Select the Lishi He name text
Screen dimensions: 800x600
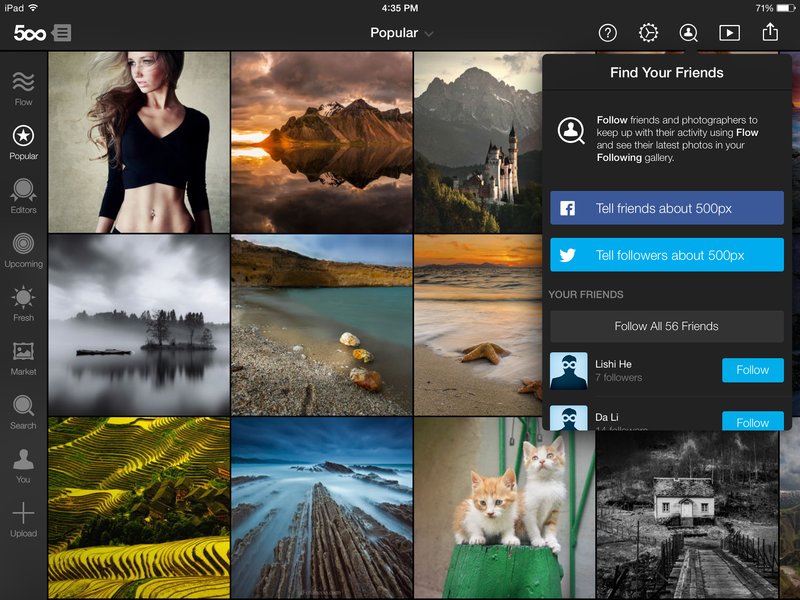click(613, 364)
